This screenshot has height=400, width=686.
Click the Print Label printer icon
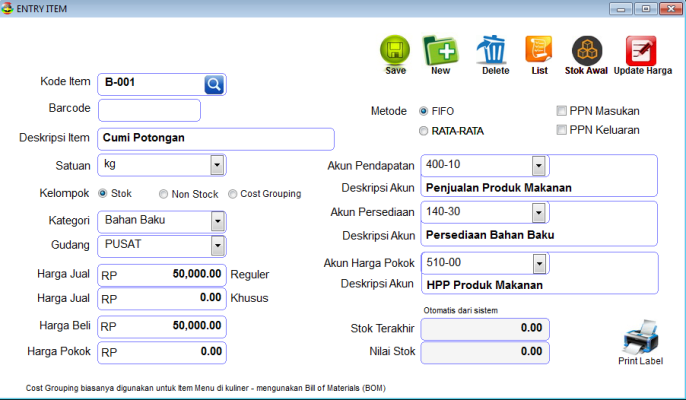[x=641, y=337]
